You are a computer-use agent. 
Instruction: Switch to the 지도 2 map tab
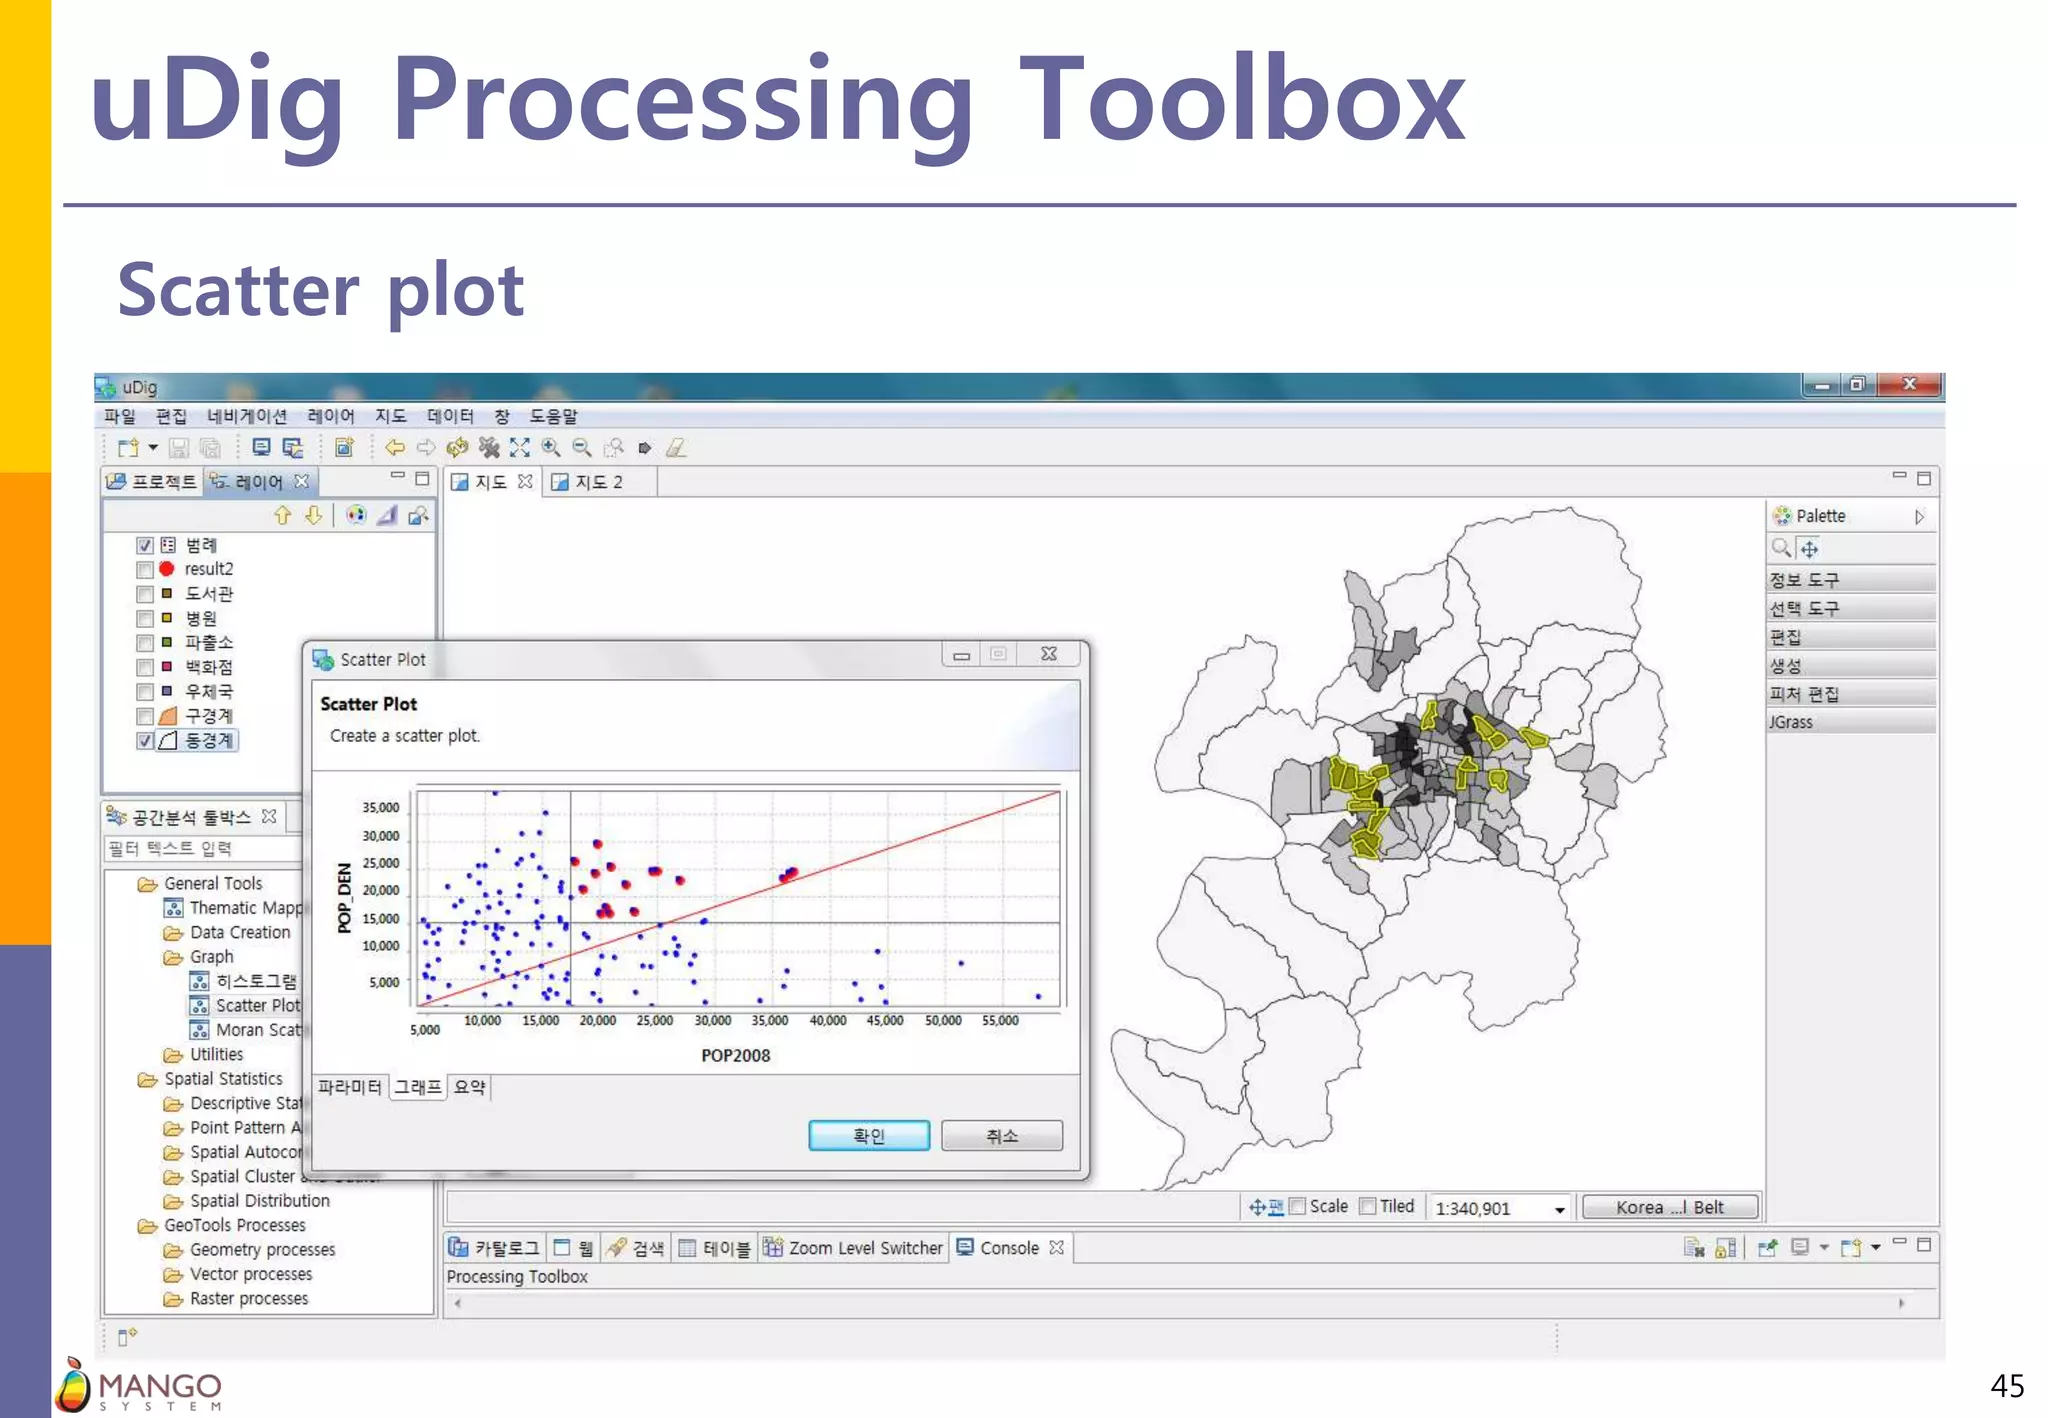599,482
